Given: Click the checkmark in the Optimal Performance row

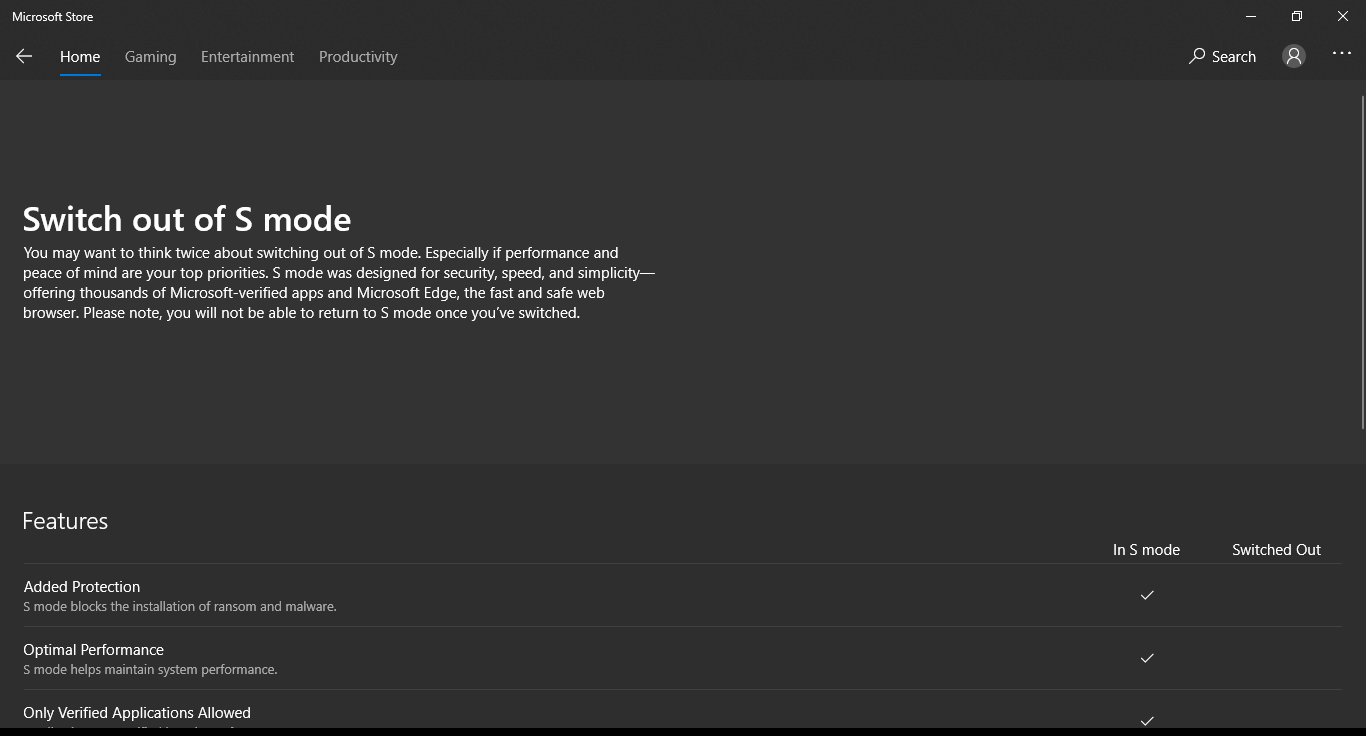Looking at the screenshot, I should point(1147,658).
